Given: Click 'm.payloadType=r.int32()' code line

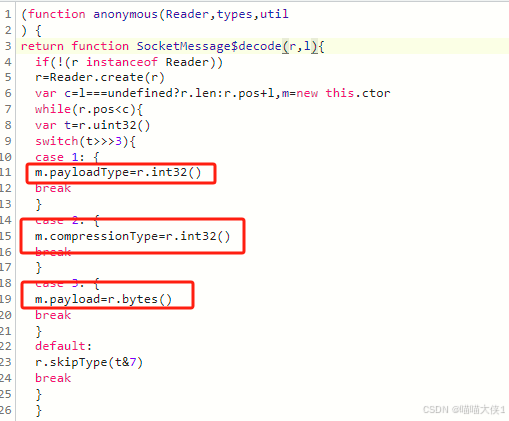Looking at the screenshot, I should [118, 172].
